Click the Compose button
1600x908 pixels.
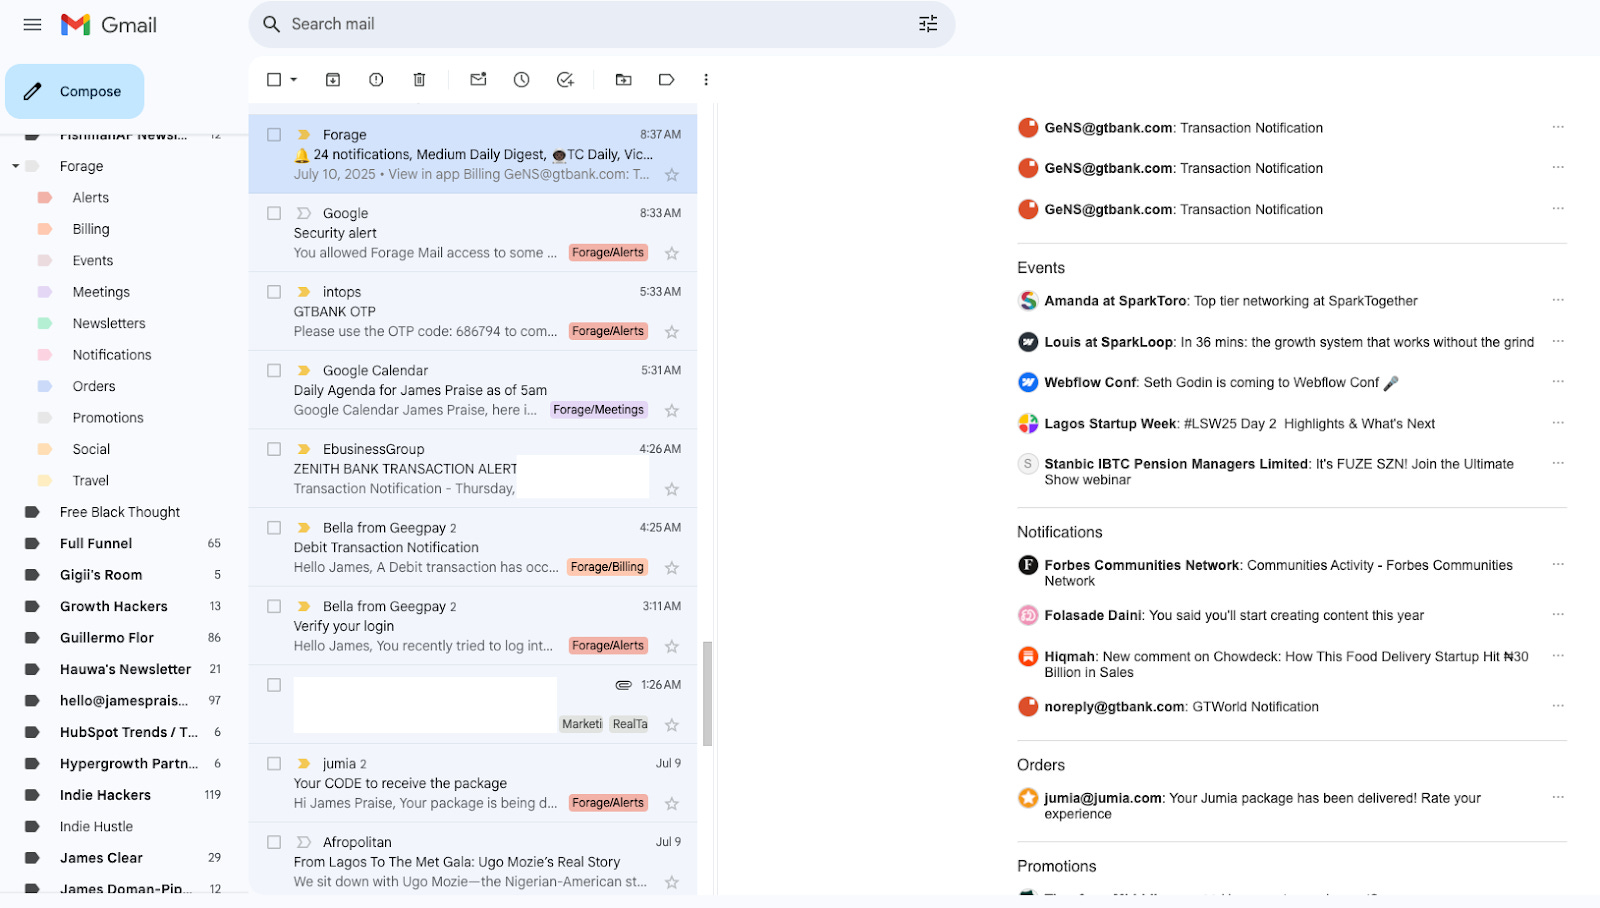[x=75, y=91]
